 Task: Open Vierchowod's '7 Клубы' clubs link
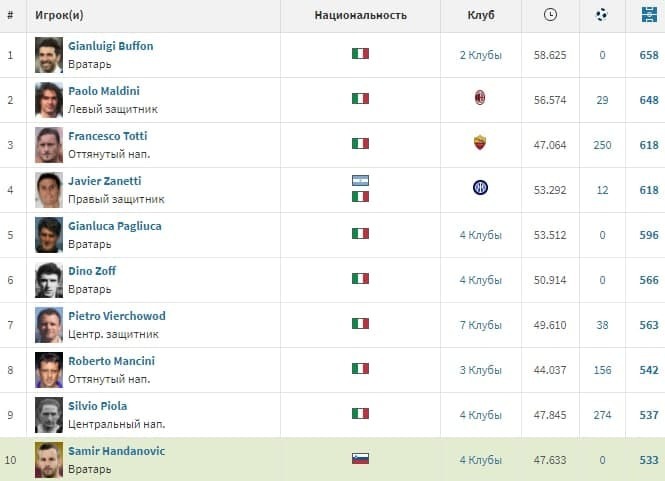click(x=480, y=324)
